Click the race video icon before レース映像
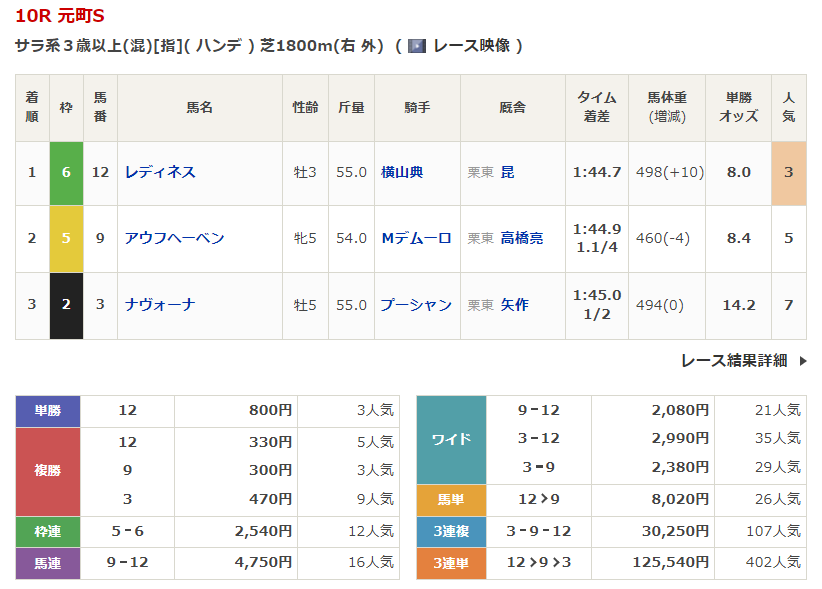 [417, 46]
